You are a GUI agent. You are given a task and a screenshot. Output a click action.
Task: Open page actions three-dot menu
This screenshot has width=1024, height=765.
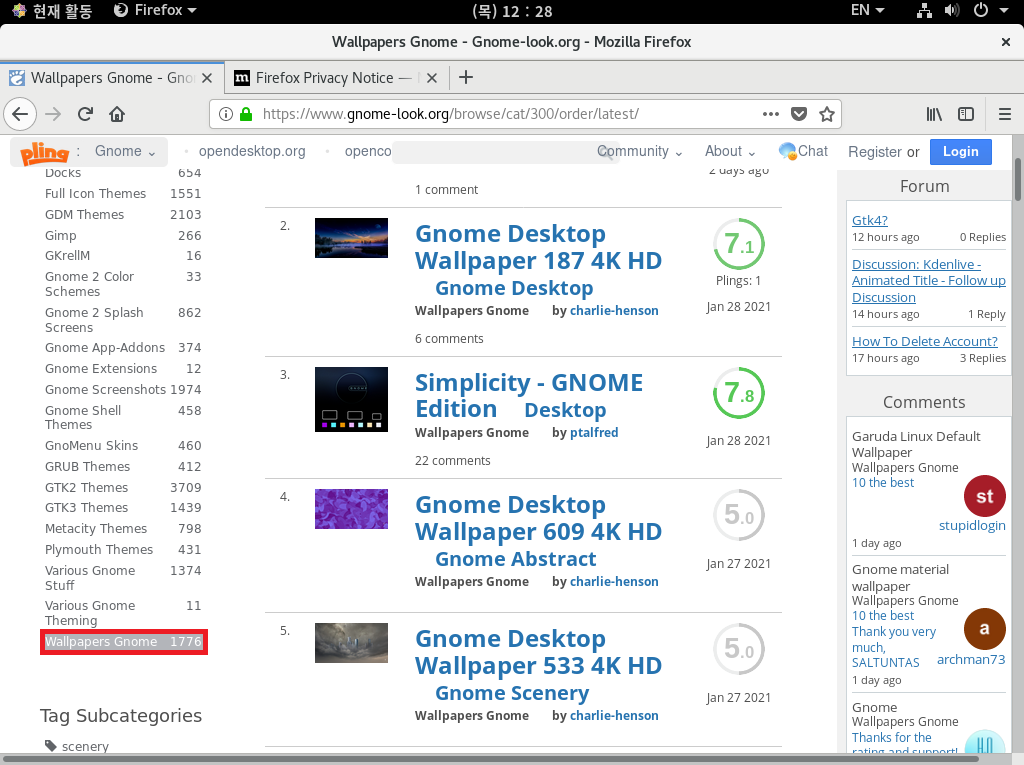click(771, 114)
